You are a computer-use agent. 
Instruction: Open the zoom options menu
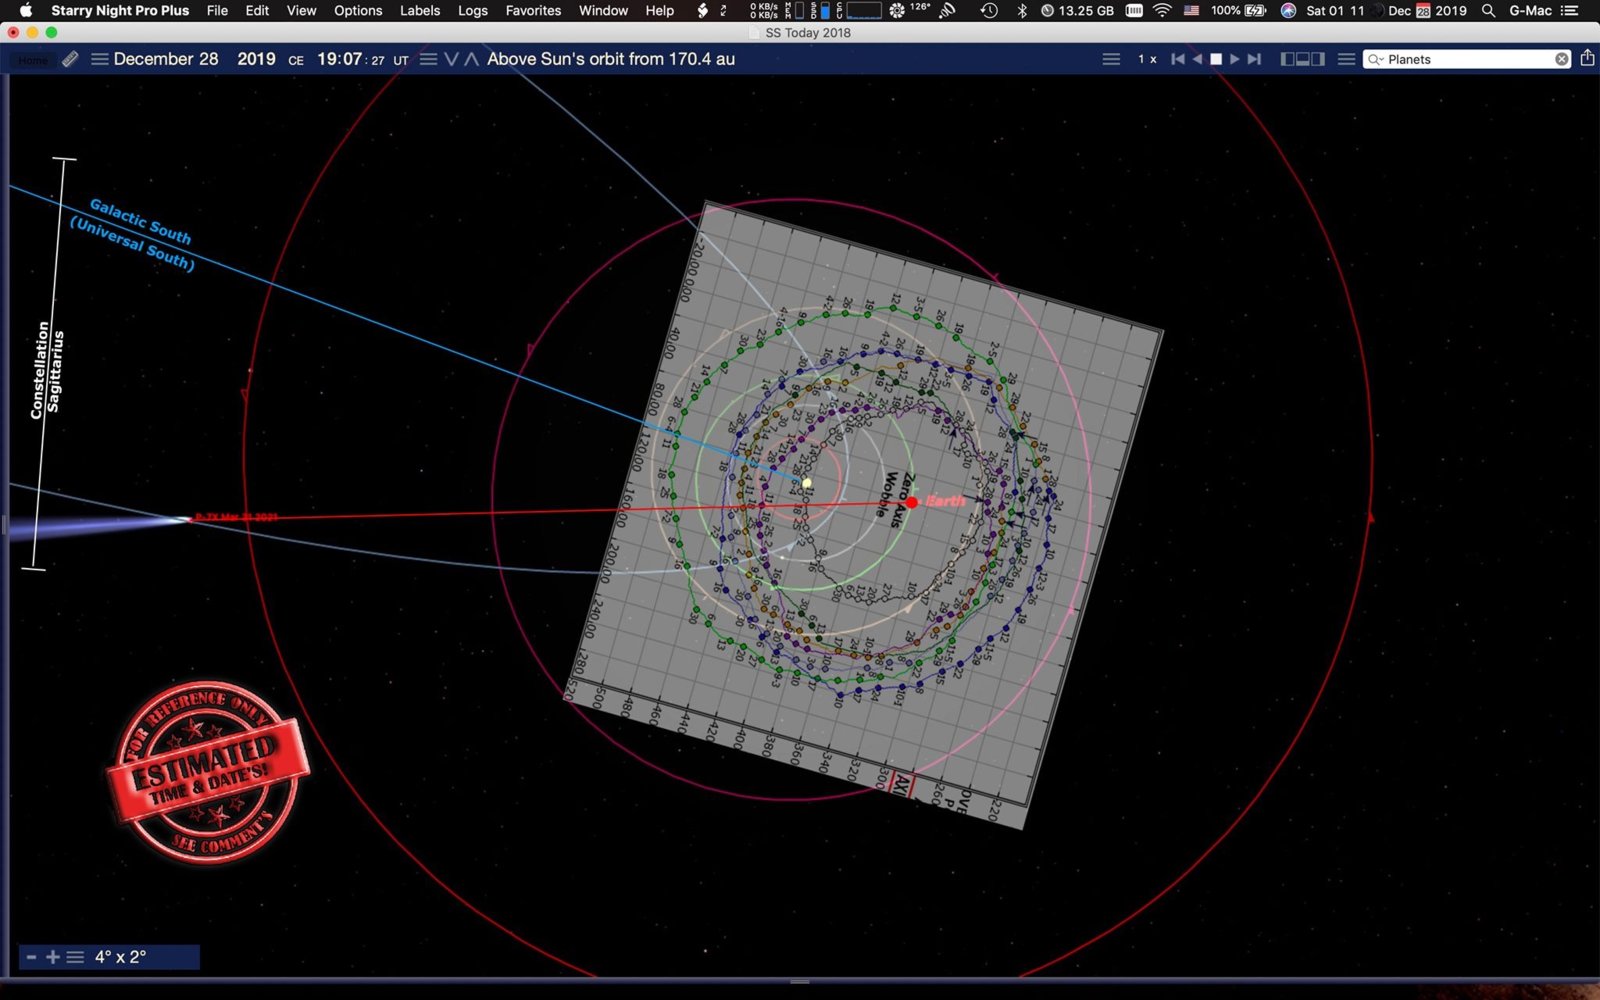[75, 957]
